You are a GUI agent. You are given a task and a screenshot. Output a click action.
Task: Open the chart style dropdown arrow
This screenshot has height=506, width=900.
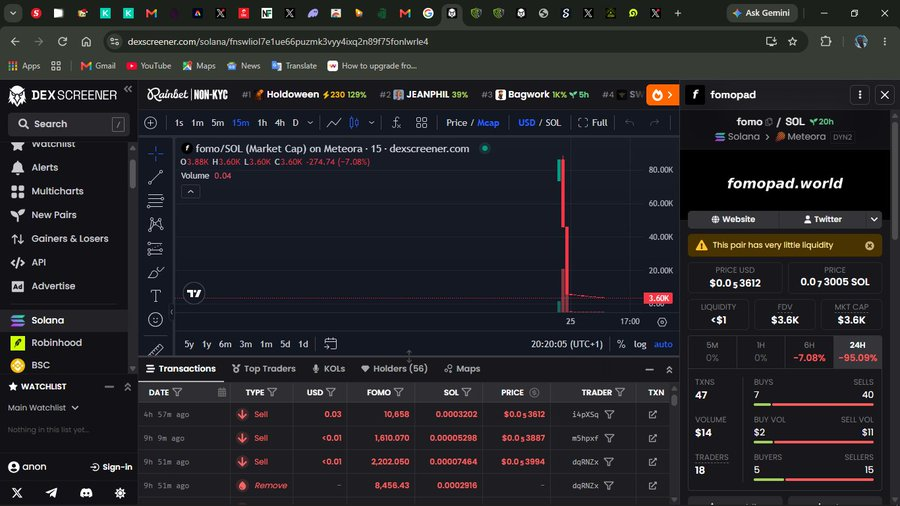pyautogui.click(x=371, y=123)
